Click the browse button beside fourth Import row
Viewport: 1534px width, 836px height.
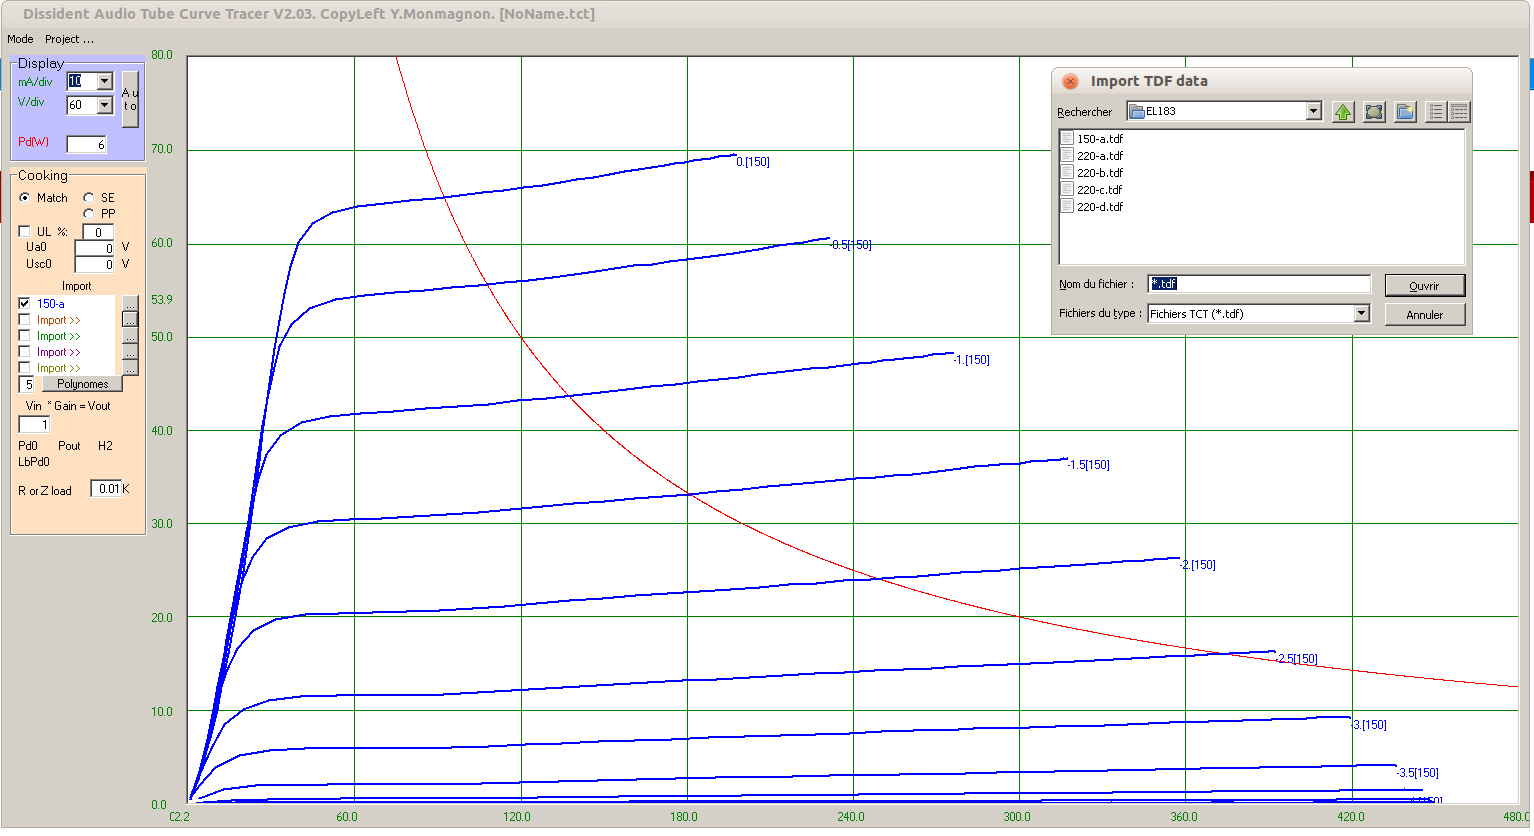pyautogui.click(x=130, y=351)
